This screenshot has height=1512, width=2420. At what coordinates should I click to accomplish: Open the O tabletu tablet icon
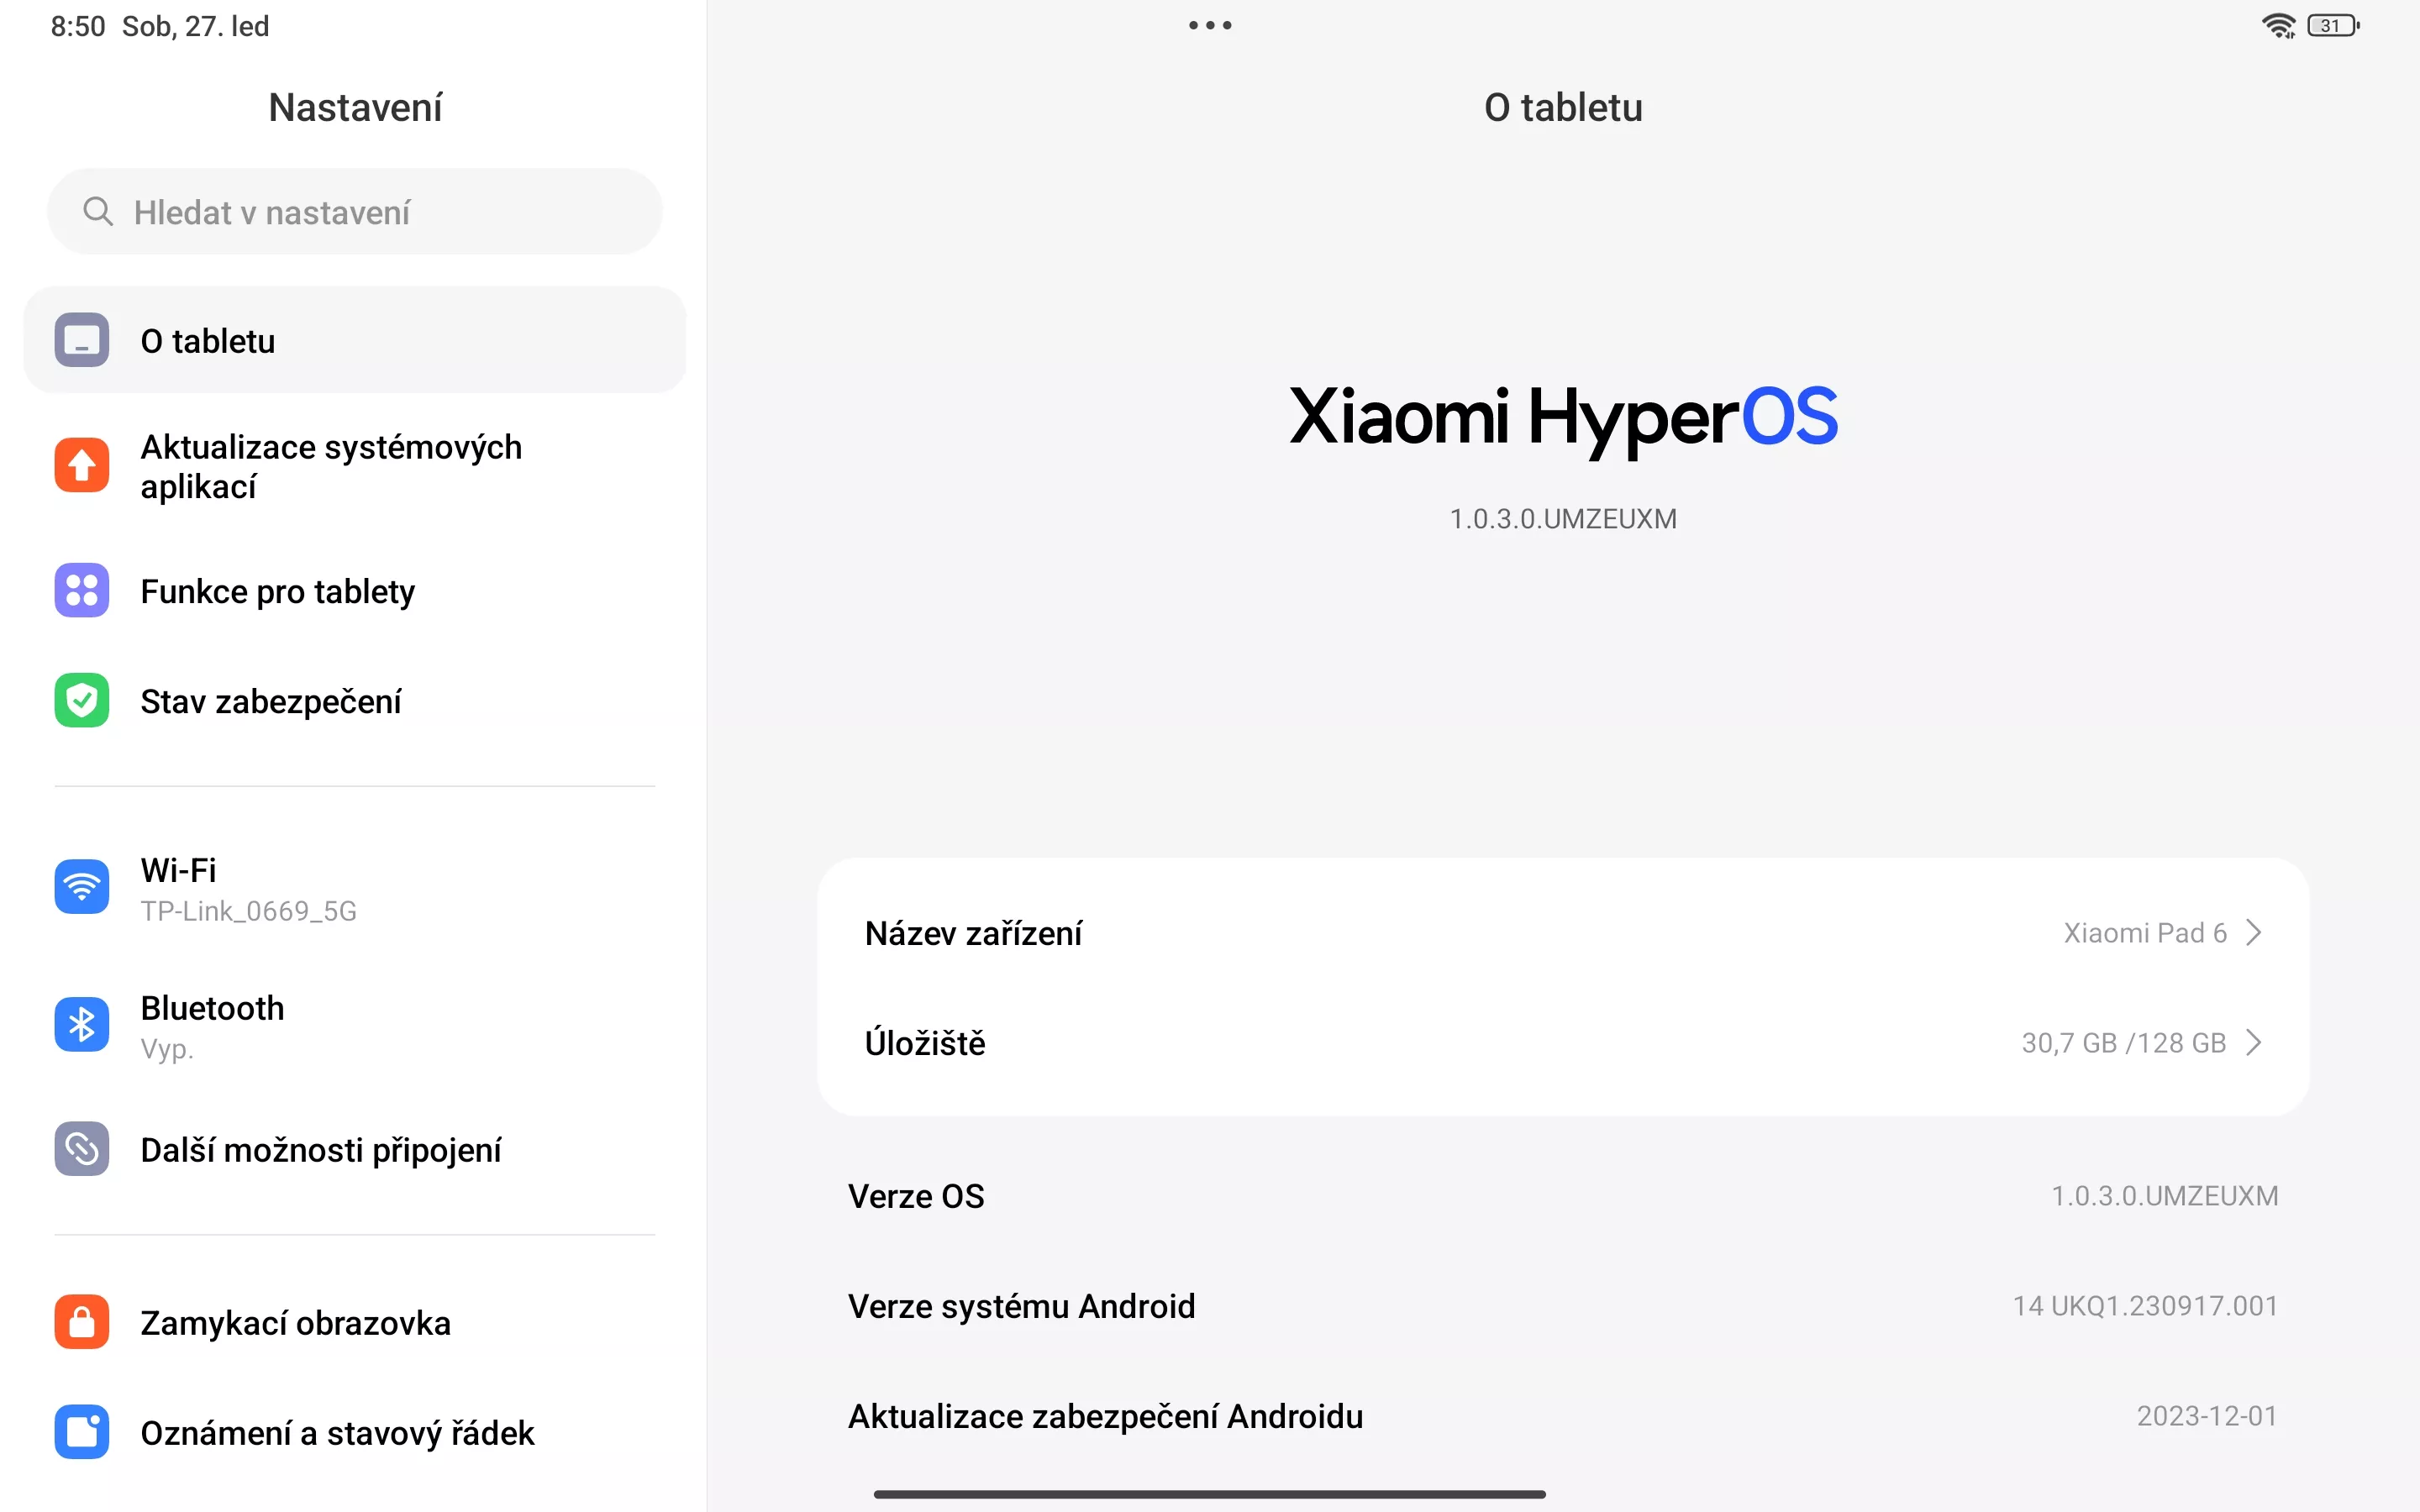tap(82, 340)
